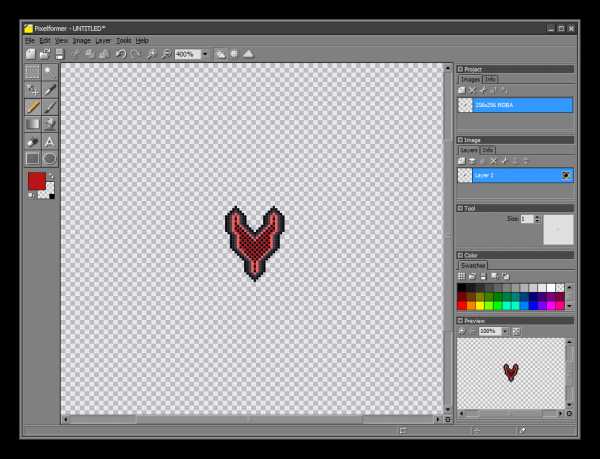Screen dimensions: 600x459
Task: Toggle the pixel grid toolbar icon
Action: [x=234, y=54]
